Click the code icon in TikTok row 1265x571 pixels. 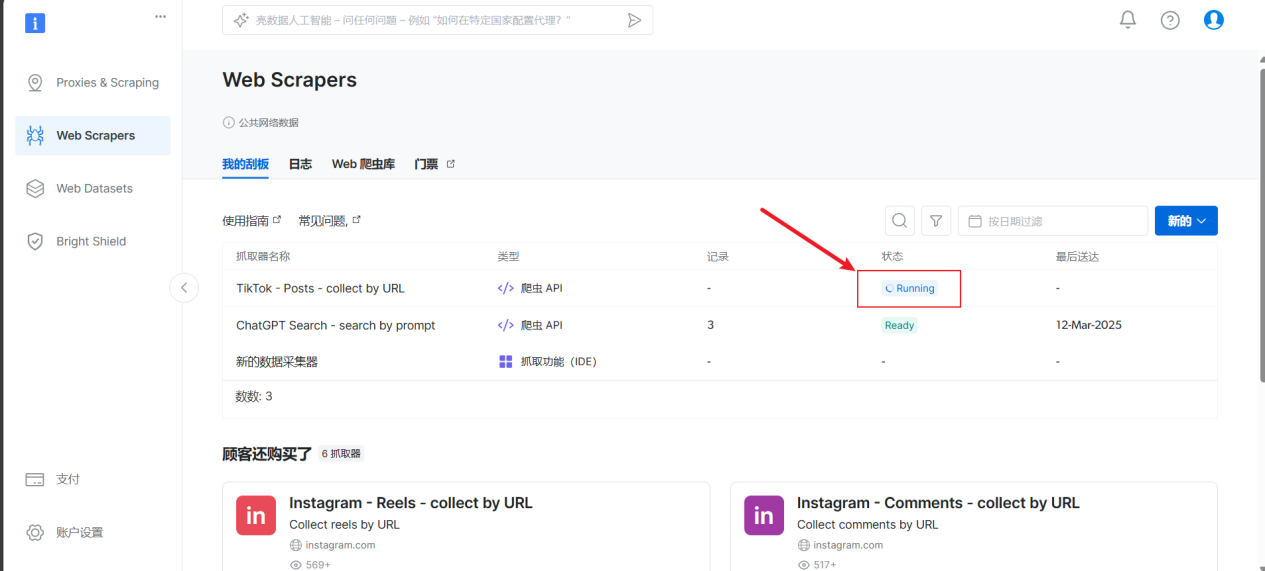[506, 288]
